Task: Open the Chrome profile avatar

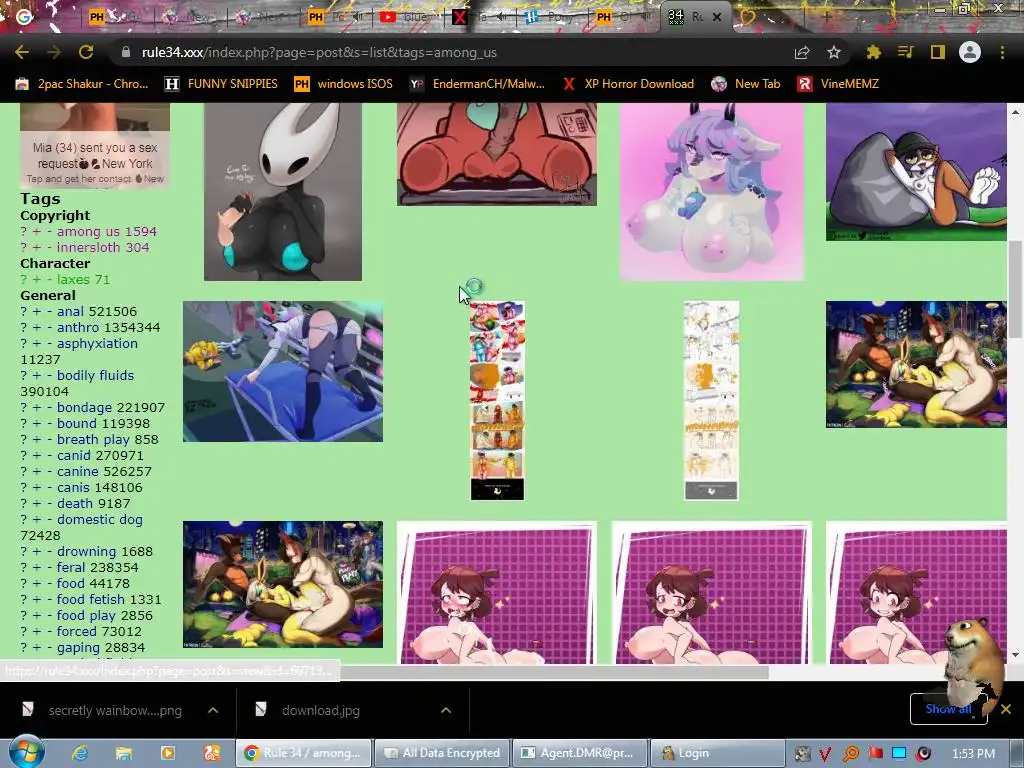Action: pos(970,52)
